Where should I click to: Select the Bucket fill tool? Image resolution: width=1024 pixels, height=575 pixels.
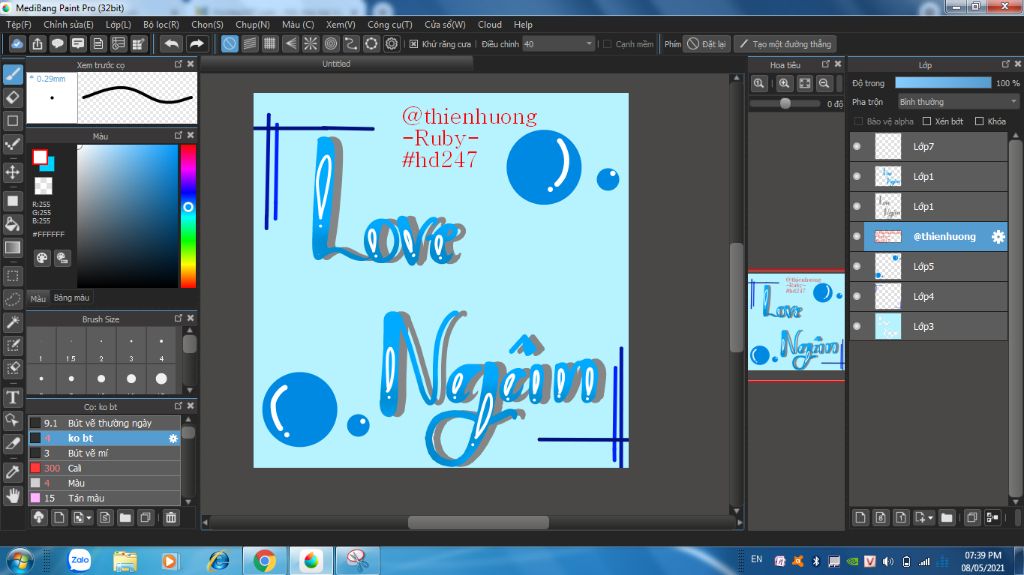[13, 224]
